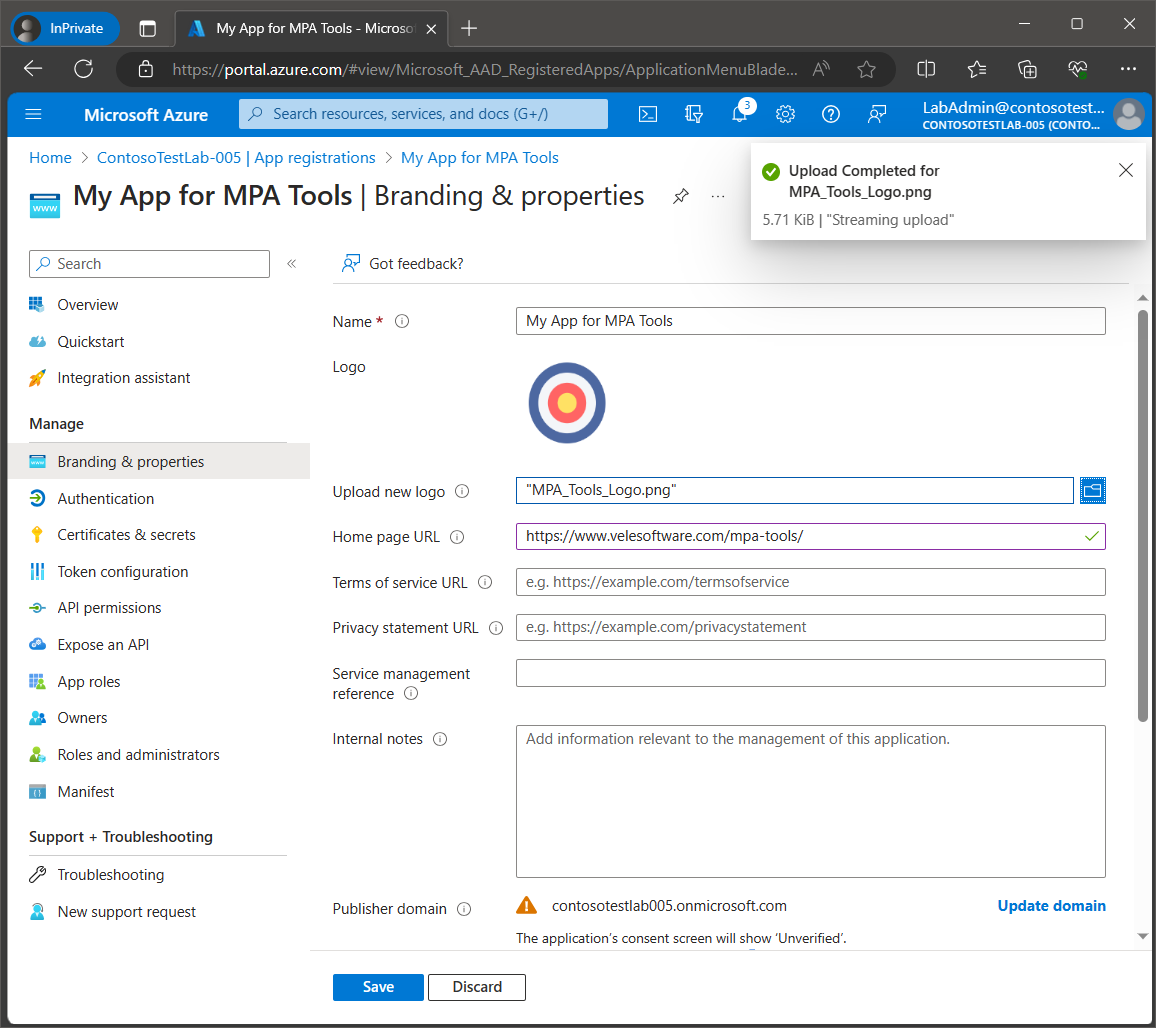The image size is (1156, 1028).
Task: Click the Internal notes text area
Action: click(810, 802)
